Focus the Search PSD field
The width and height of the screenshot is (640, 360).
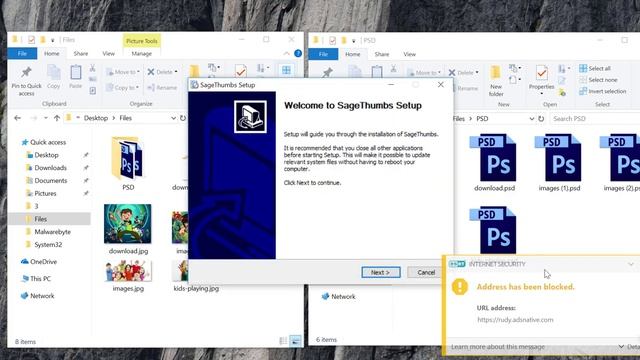coord(595,118)
